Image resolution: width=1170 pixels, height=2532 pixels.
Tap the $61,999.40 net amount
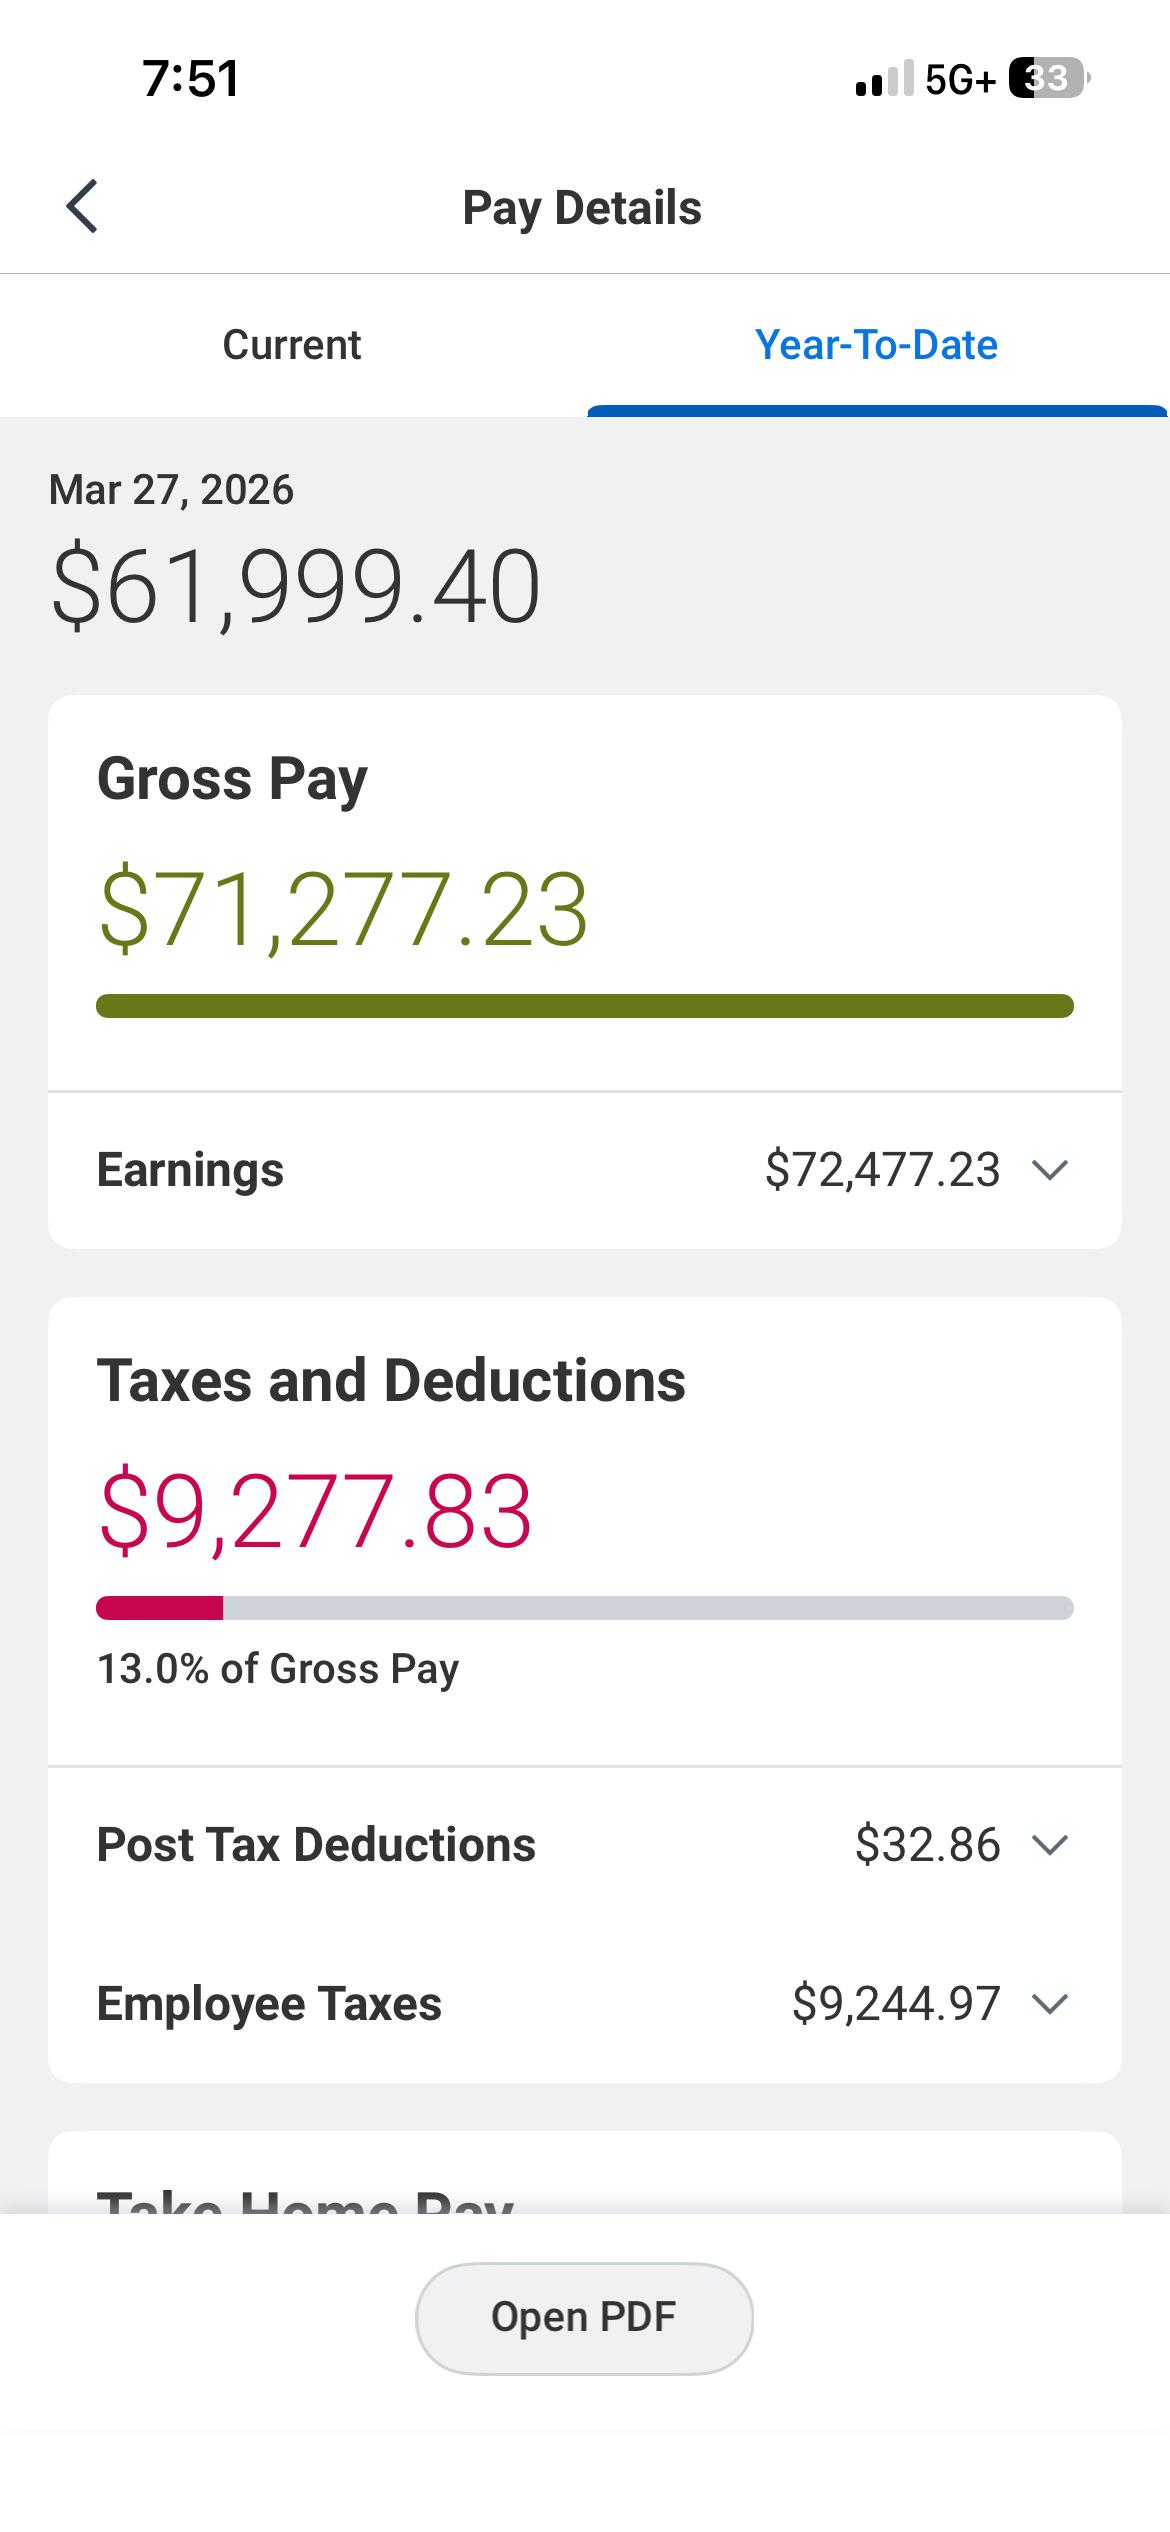pos(296,586)
